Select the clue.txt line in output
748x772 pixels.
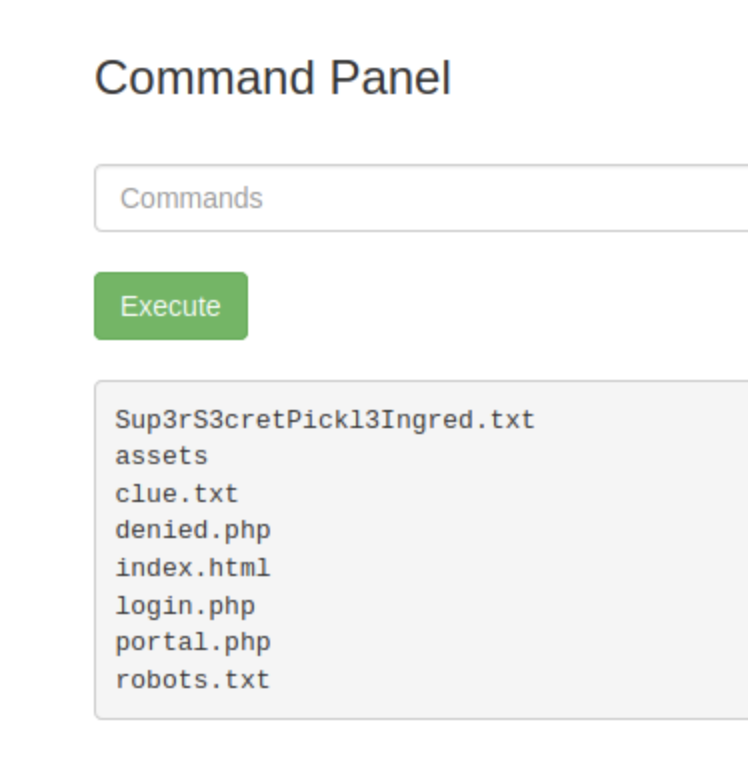pos(176,494)
